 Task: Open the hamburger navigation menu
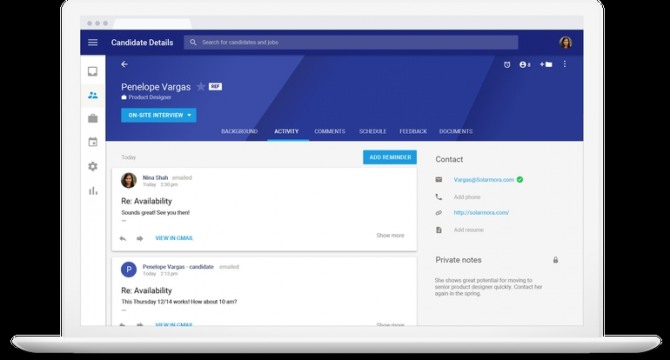93,42
